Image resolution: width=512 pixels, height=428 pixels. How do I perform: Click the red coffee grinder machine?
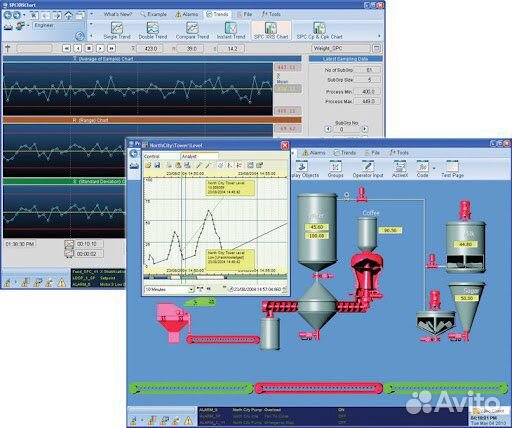point(366,275)
